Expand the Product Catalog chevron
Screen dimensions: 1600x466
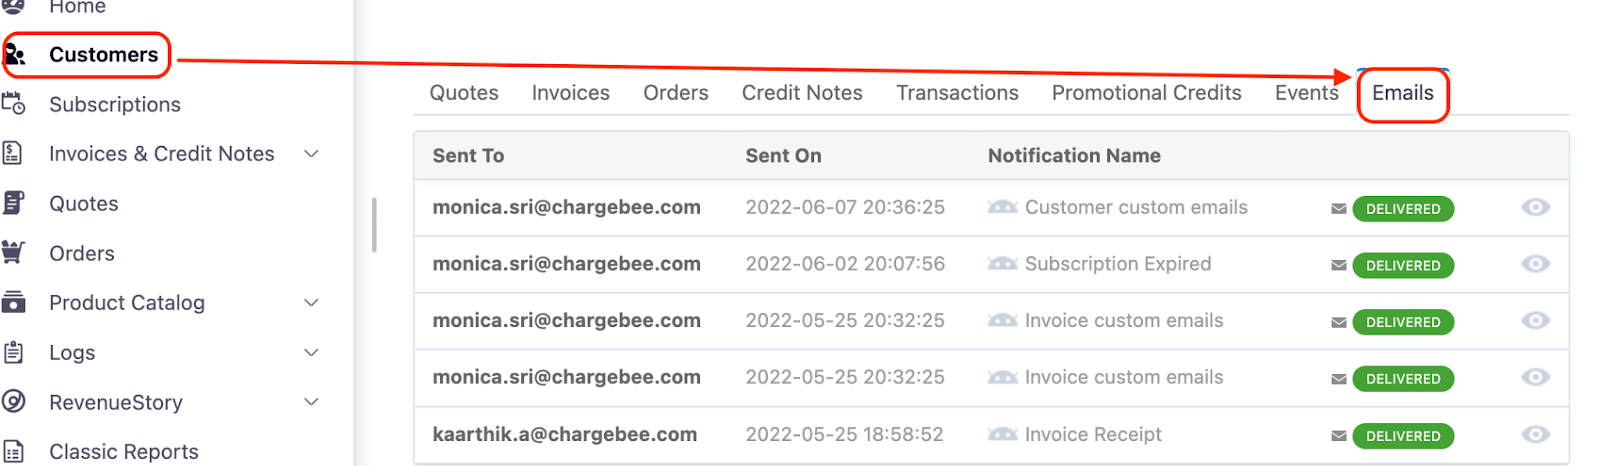point(311,303)
